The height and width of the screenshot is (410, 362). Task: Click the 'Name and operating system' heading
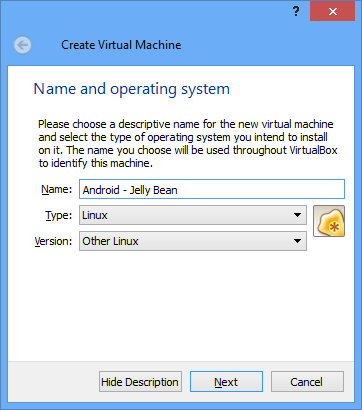pyautogui.click(x=132, y=89)
